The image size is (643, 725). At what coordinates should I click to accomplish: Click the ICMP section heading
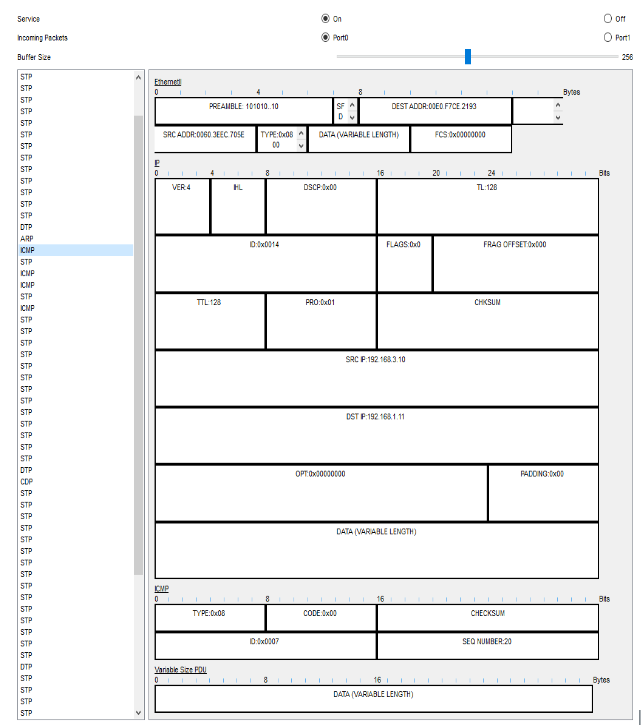click(161, 589)
